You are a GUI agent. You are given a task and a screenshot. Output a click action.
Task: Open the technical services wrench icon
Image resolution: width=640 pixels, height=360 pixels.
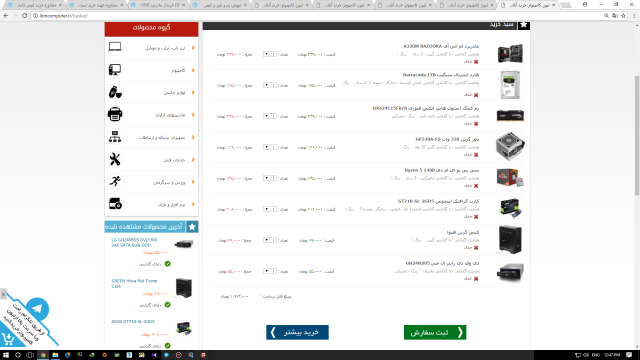click(115, 159)
